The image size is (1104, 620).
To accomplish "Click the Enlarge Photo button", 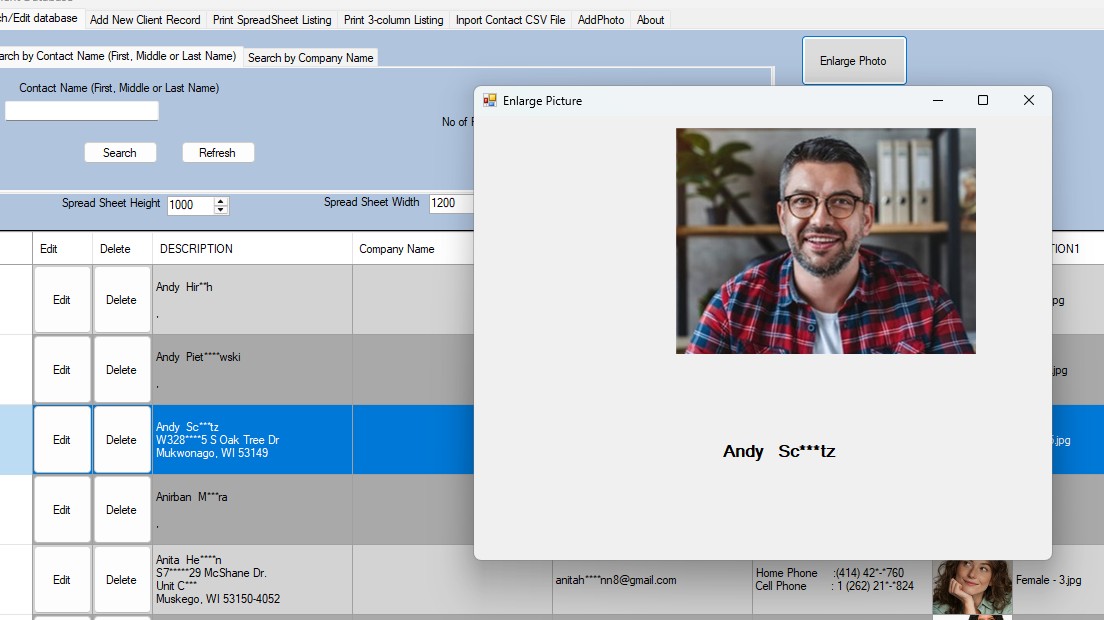I will click(854, 61).
